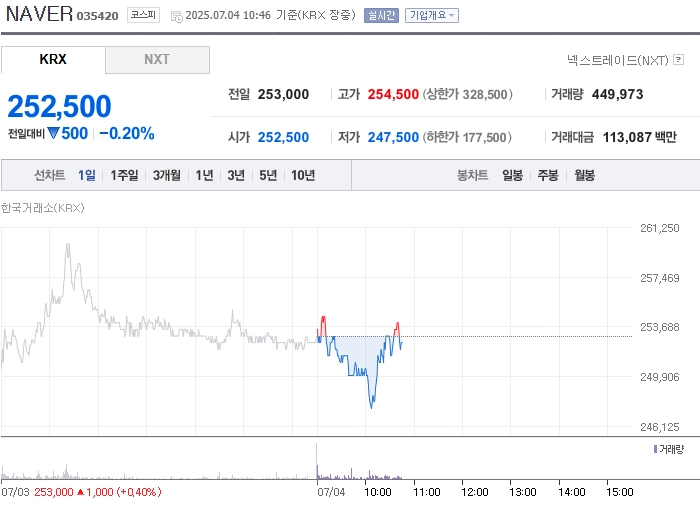Open the 기업개요 dropdown

click(x=432, y=16)
